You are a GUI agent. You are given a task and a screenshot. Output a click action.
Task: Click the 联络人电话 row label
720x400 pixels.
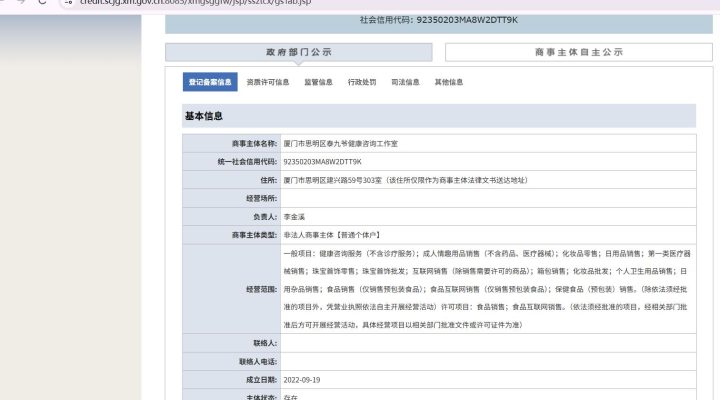(258, 362)
